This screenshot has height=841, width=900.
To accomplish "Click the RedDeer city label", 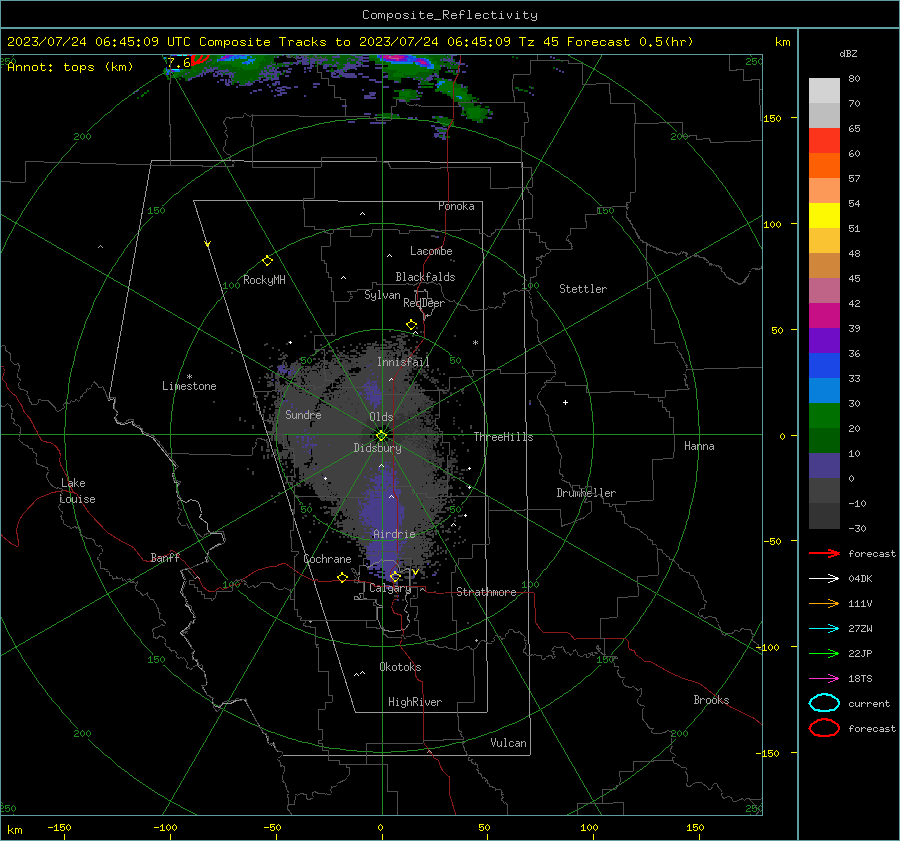I will tap(424, 303).
